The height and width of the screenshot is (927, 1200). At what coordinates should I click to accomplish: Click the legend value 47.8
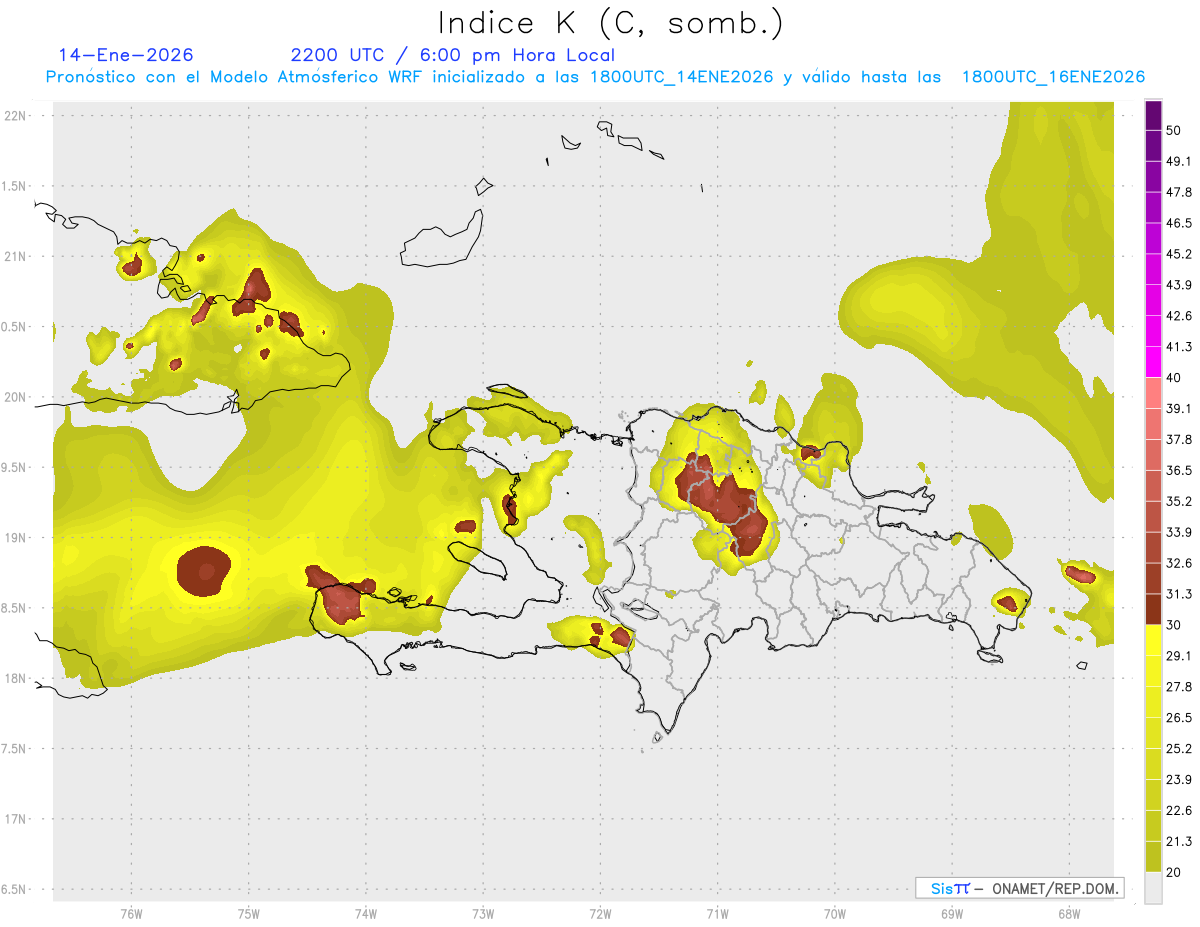click(x=1178, y=192)
